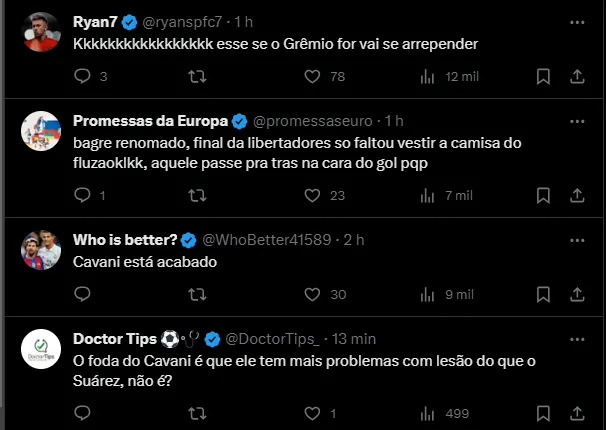
Task: Click the Doctor Tips profile avatar
Action: (x=39, y=351)
